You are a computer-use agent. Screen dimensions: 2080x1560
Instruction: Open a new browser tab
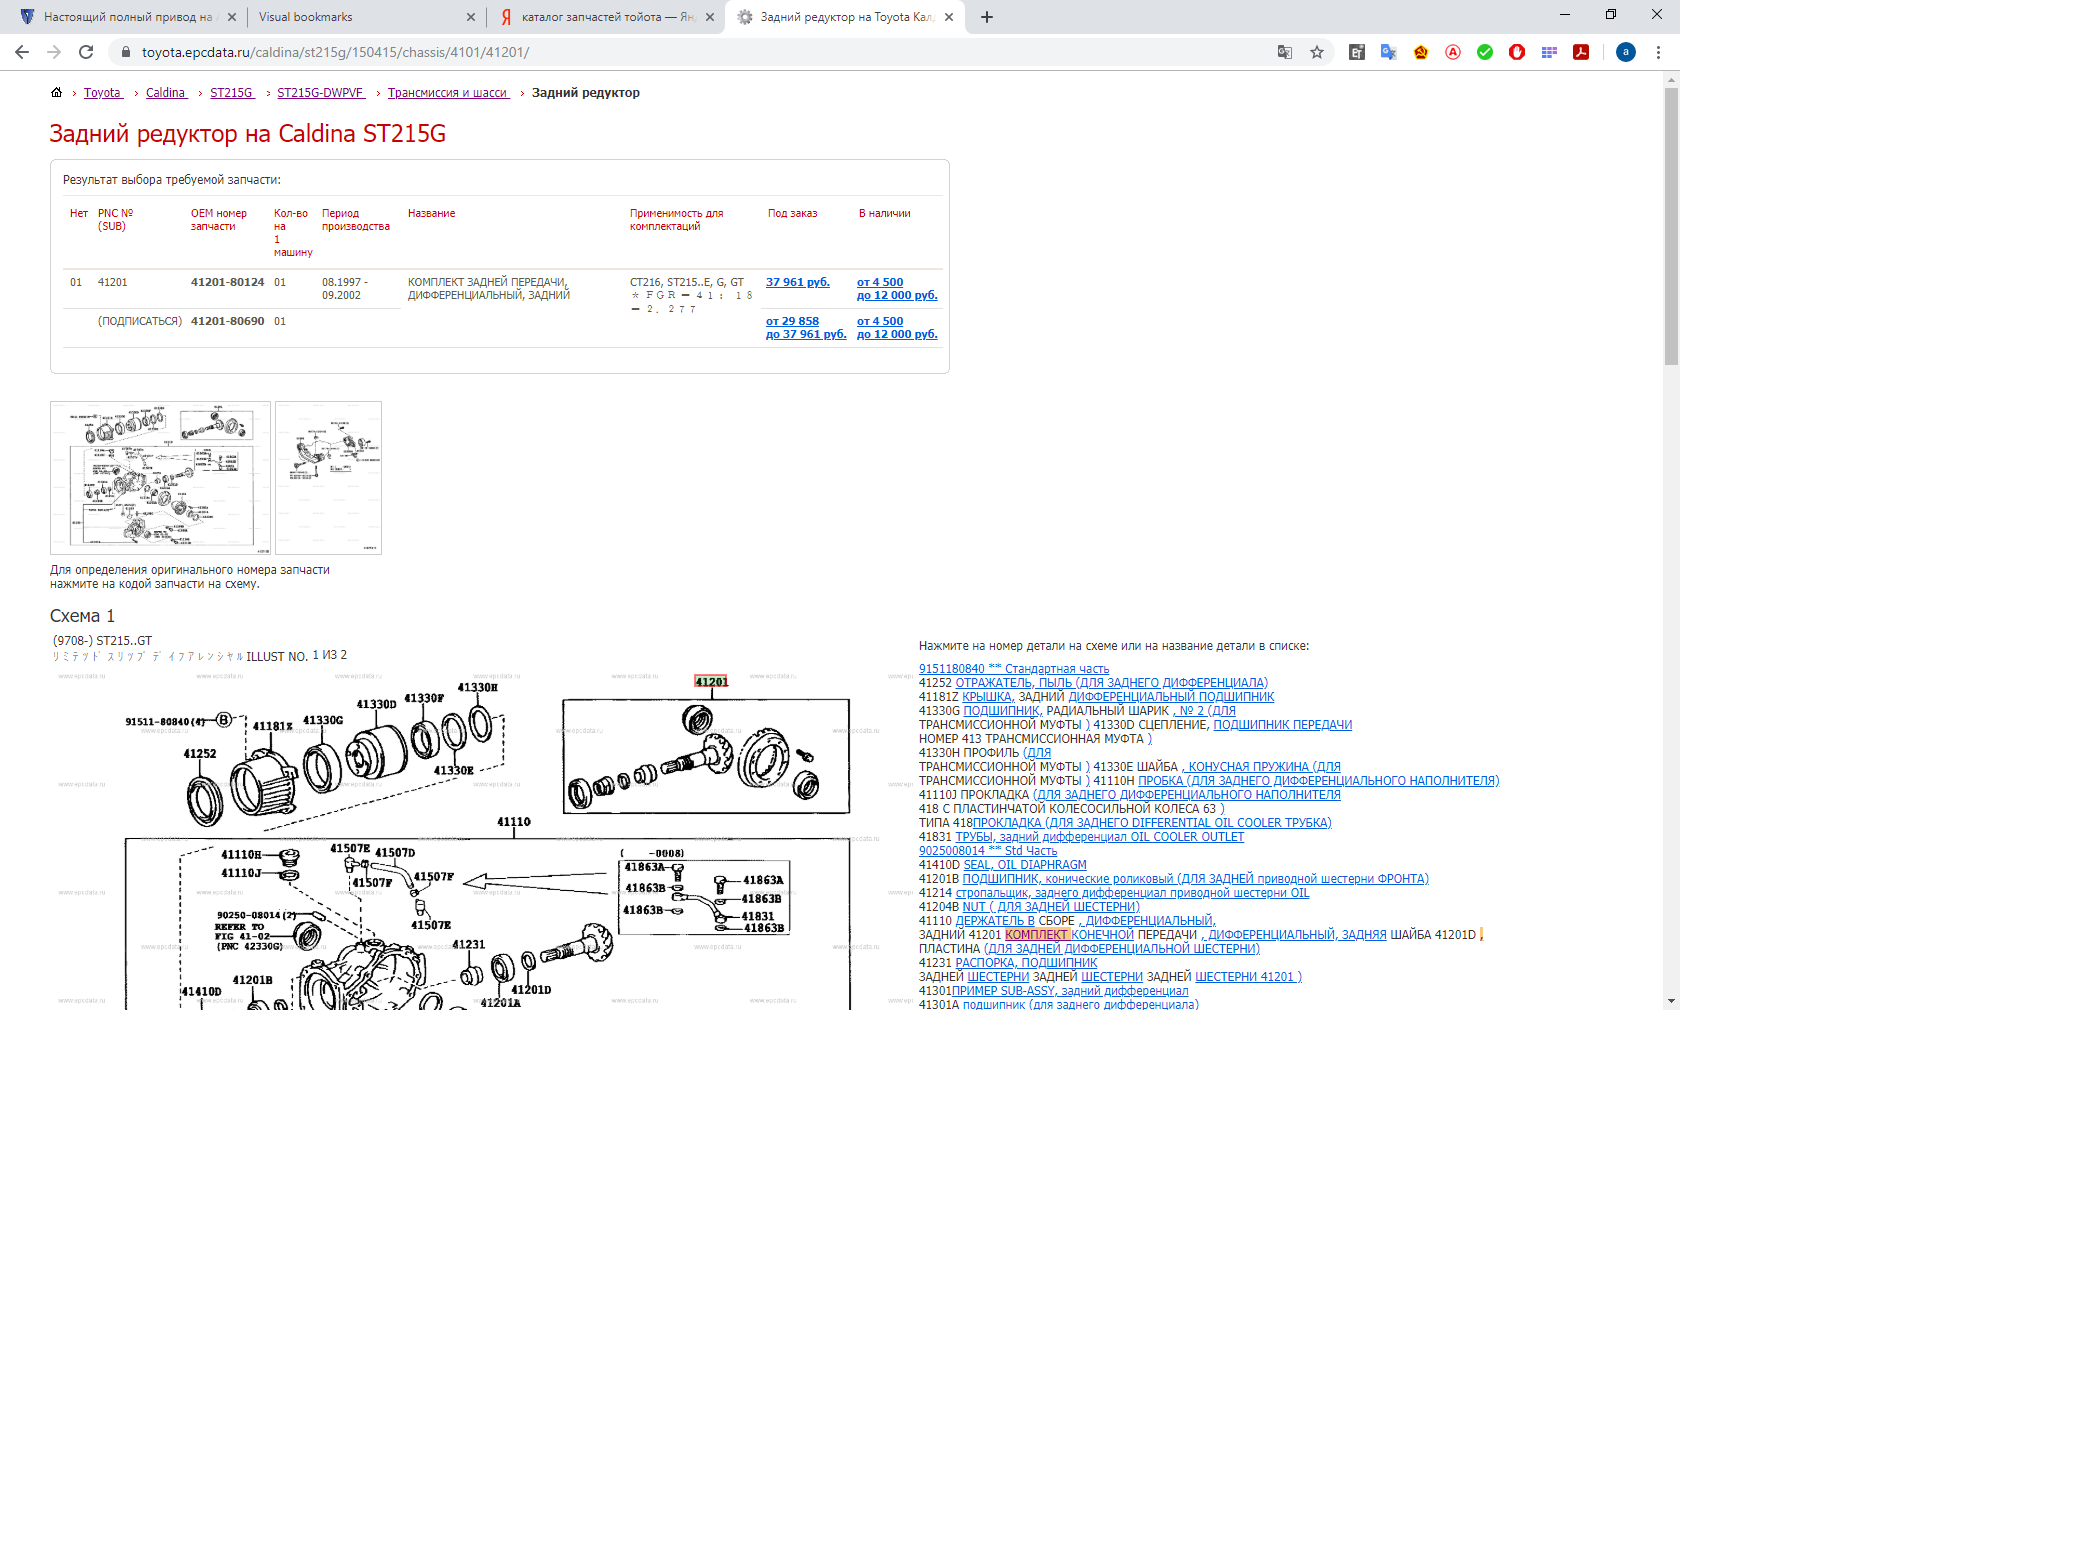987,17
